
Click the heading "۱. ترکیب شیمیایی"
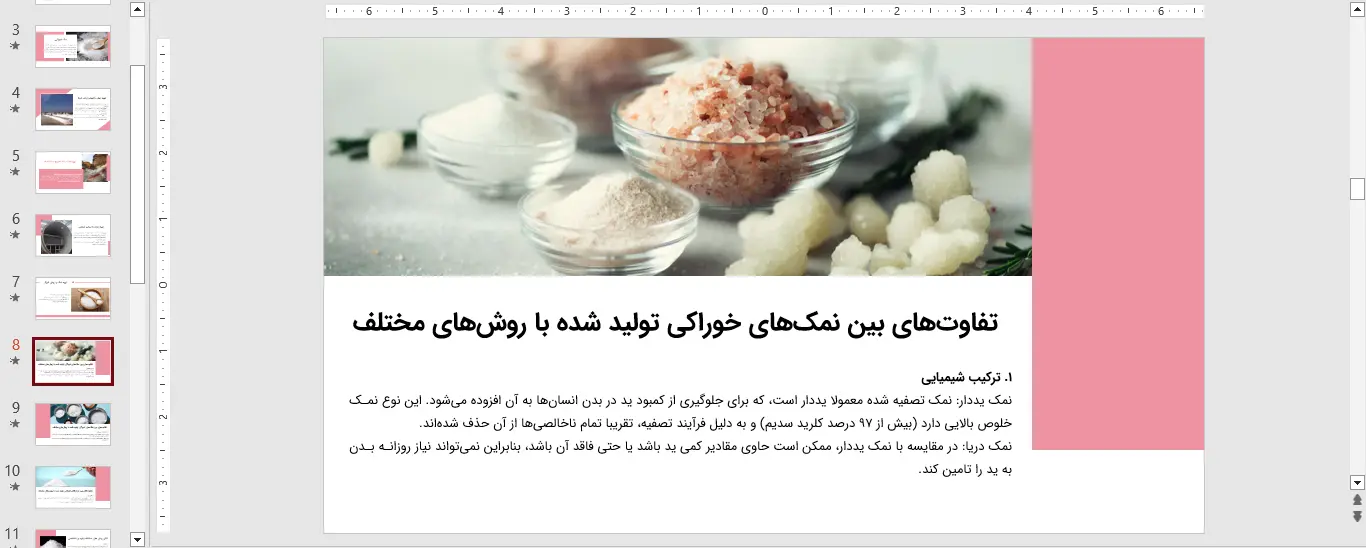coord(966,378)
